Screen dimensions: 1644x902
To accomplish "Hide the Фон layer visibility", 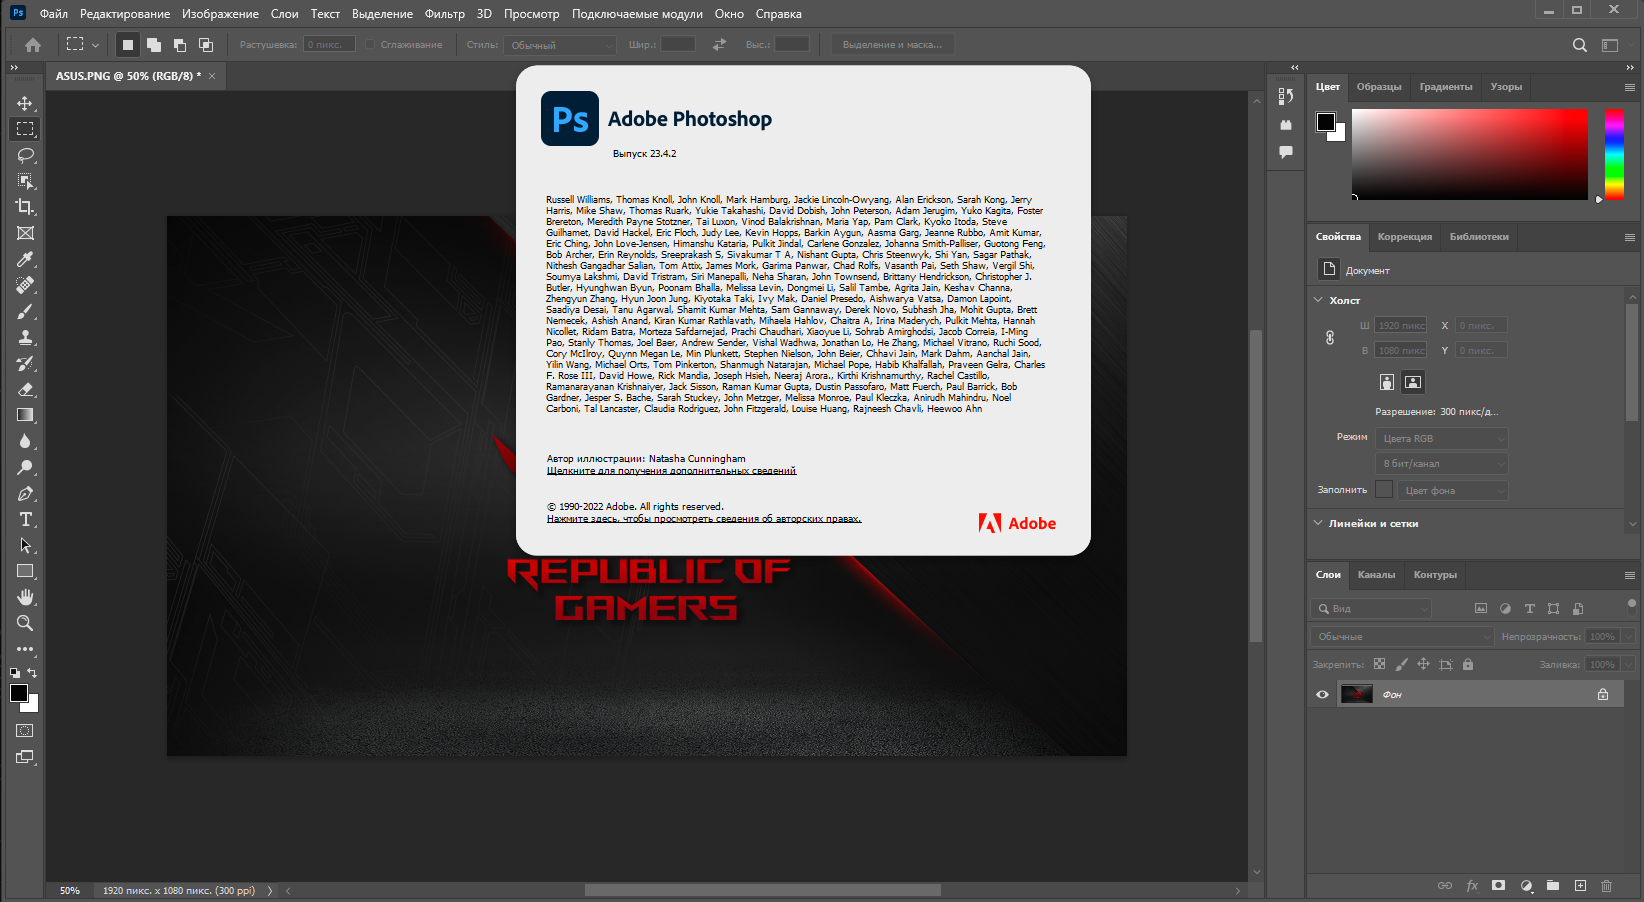I will [1322, 694].
